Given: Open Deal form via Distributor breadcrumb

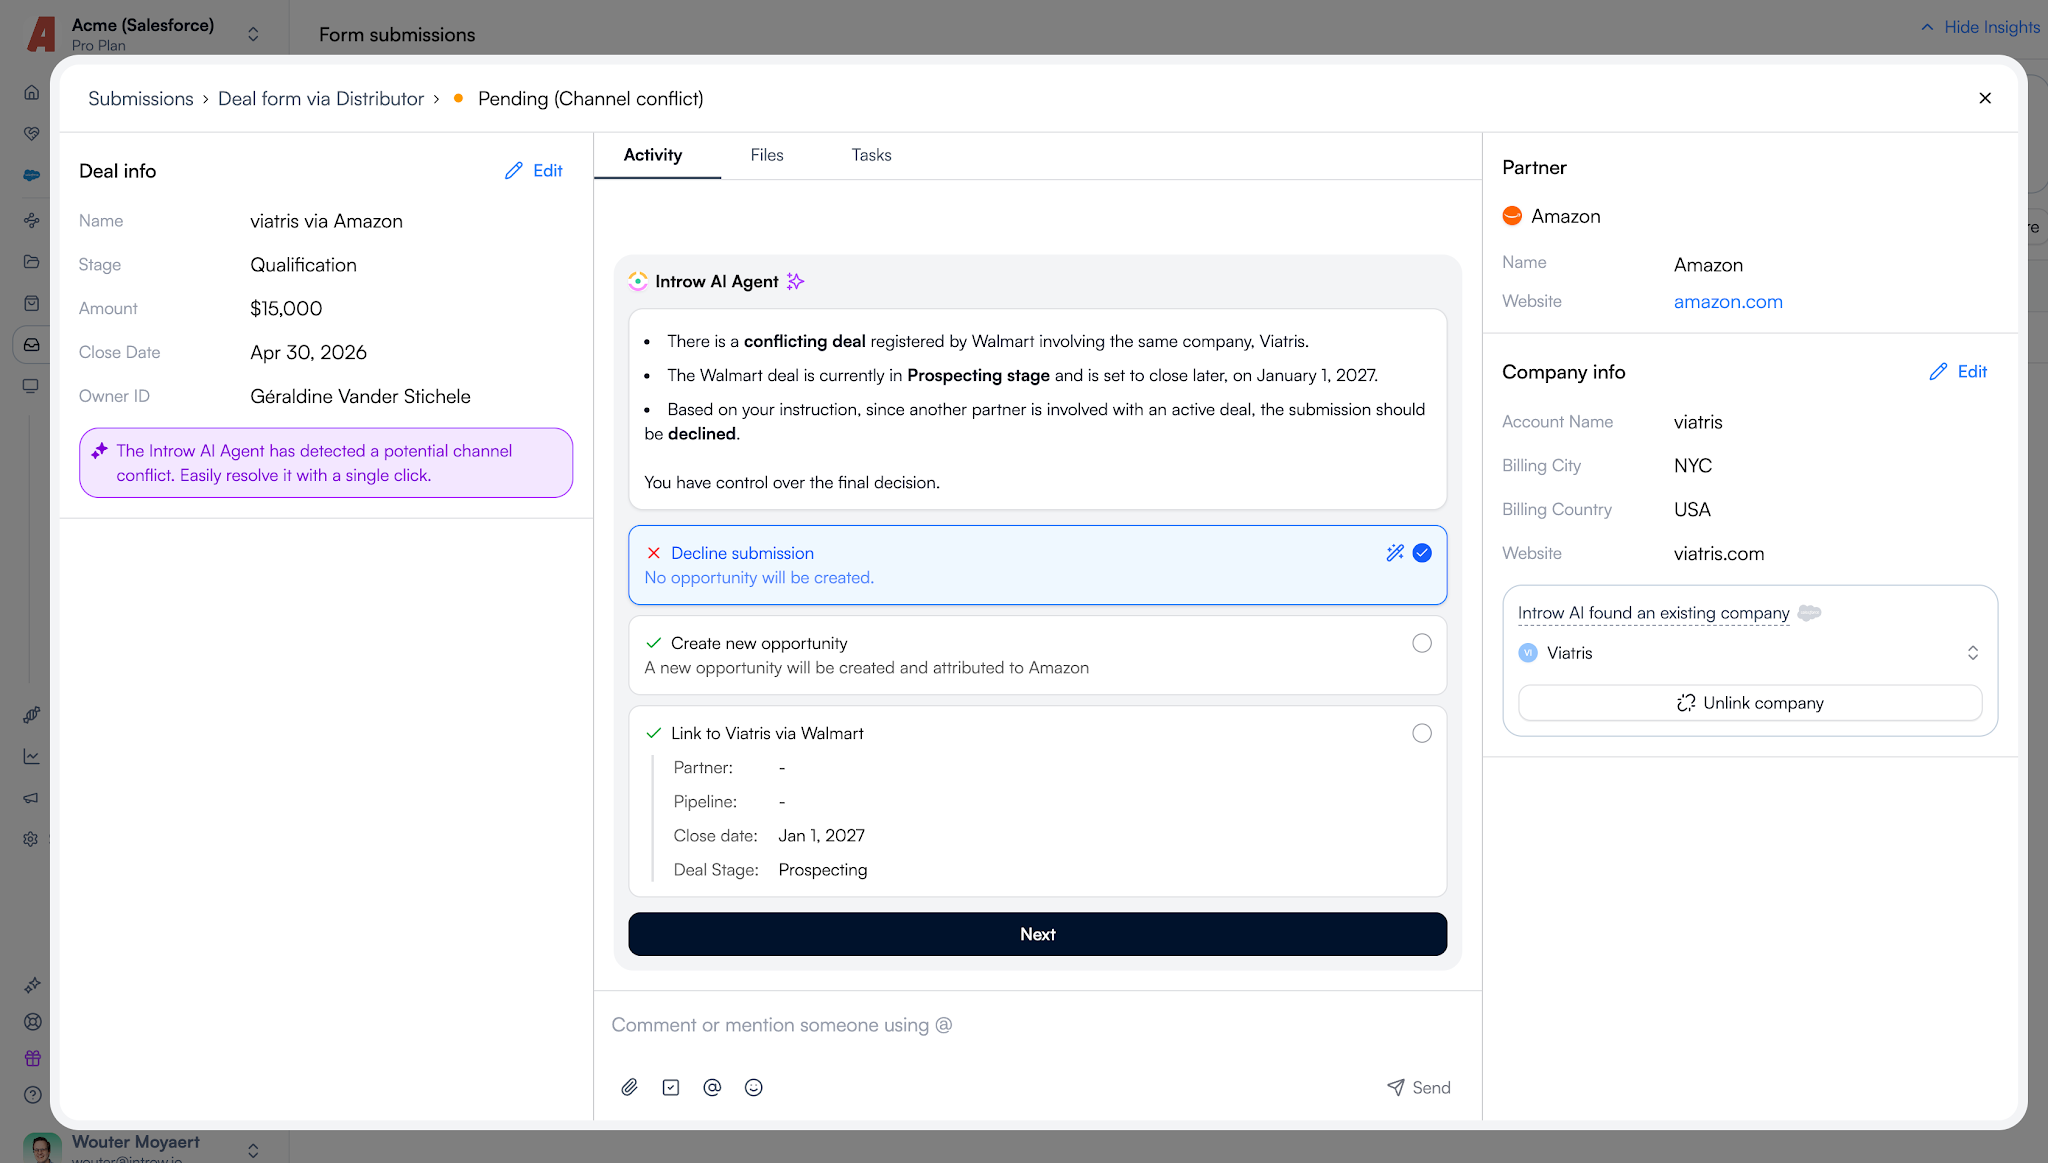Looking at the screenshot, I should tap(321, 99).
